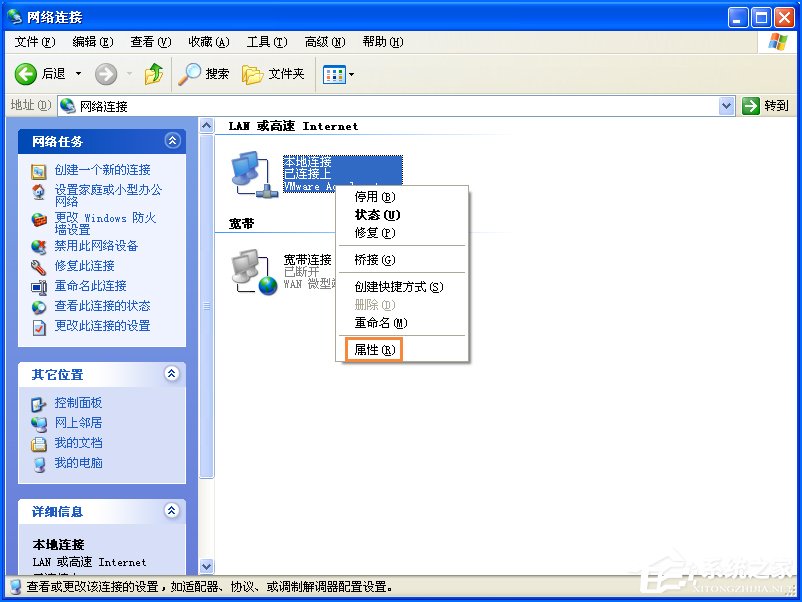Open the 工具(T) menu
Screen dimensions: 802x602
[267, 42]
